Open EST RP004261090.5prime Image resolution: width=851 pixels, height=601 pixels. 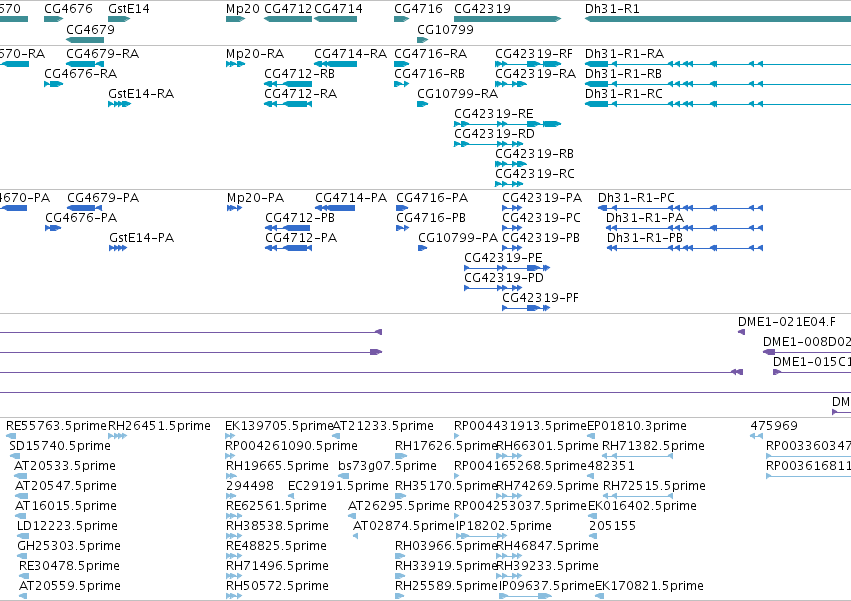291,446
